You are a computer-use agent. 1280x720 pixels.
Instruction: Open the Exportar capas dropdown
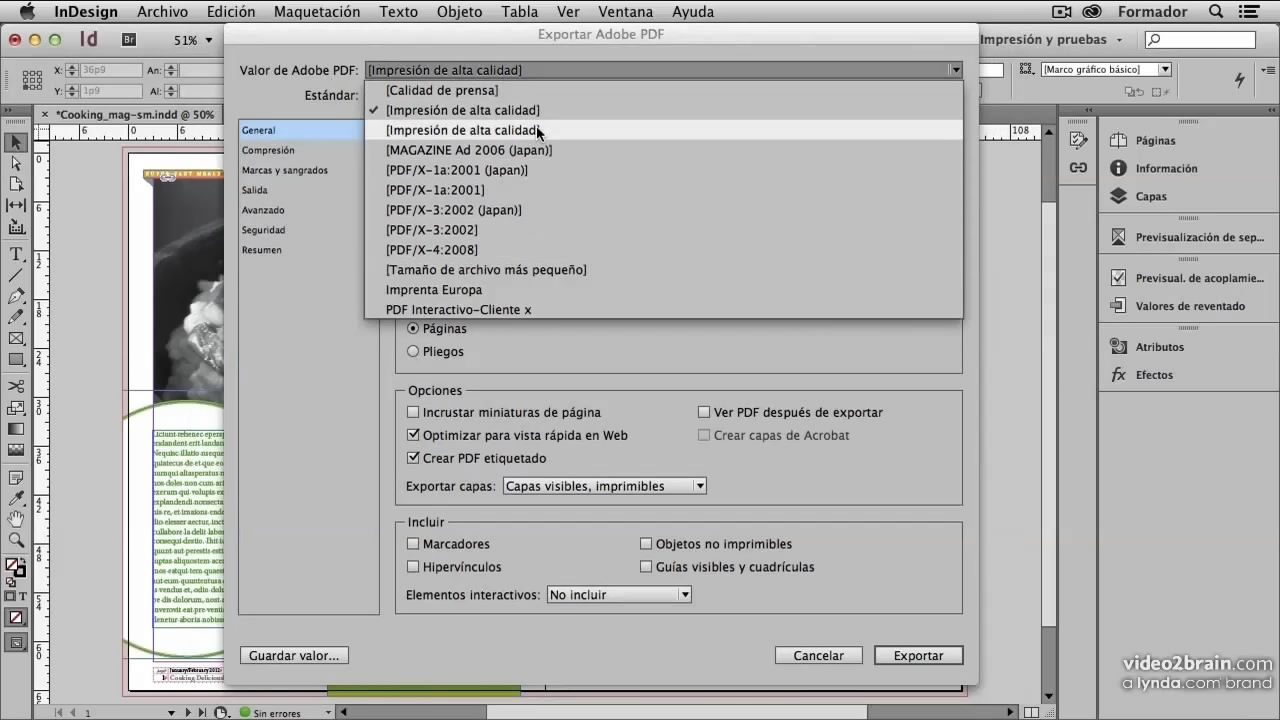[x=605, y=486]
